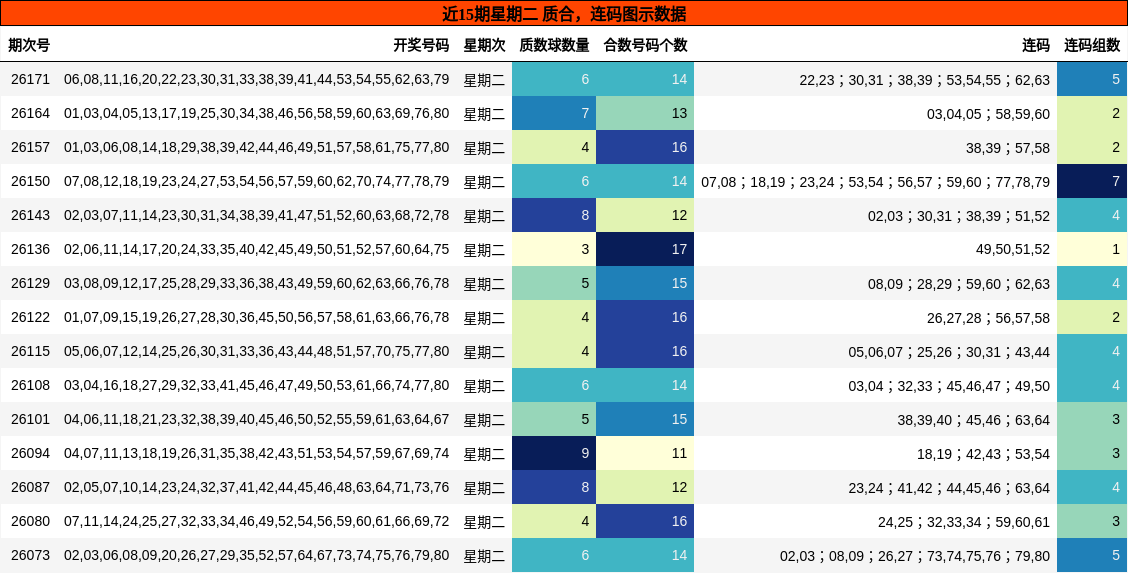Click 星期二 cell in row 26171
The image size is (1128, 573).
coord(484,80)
